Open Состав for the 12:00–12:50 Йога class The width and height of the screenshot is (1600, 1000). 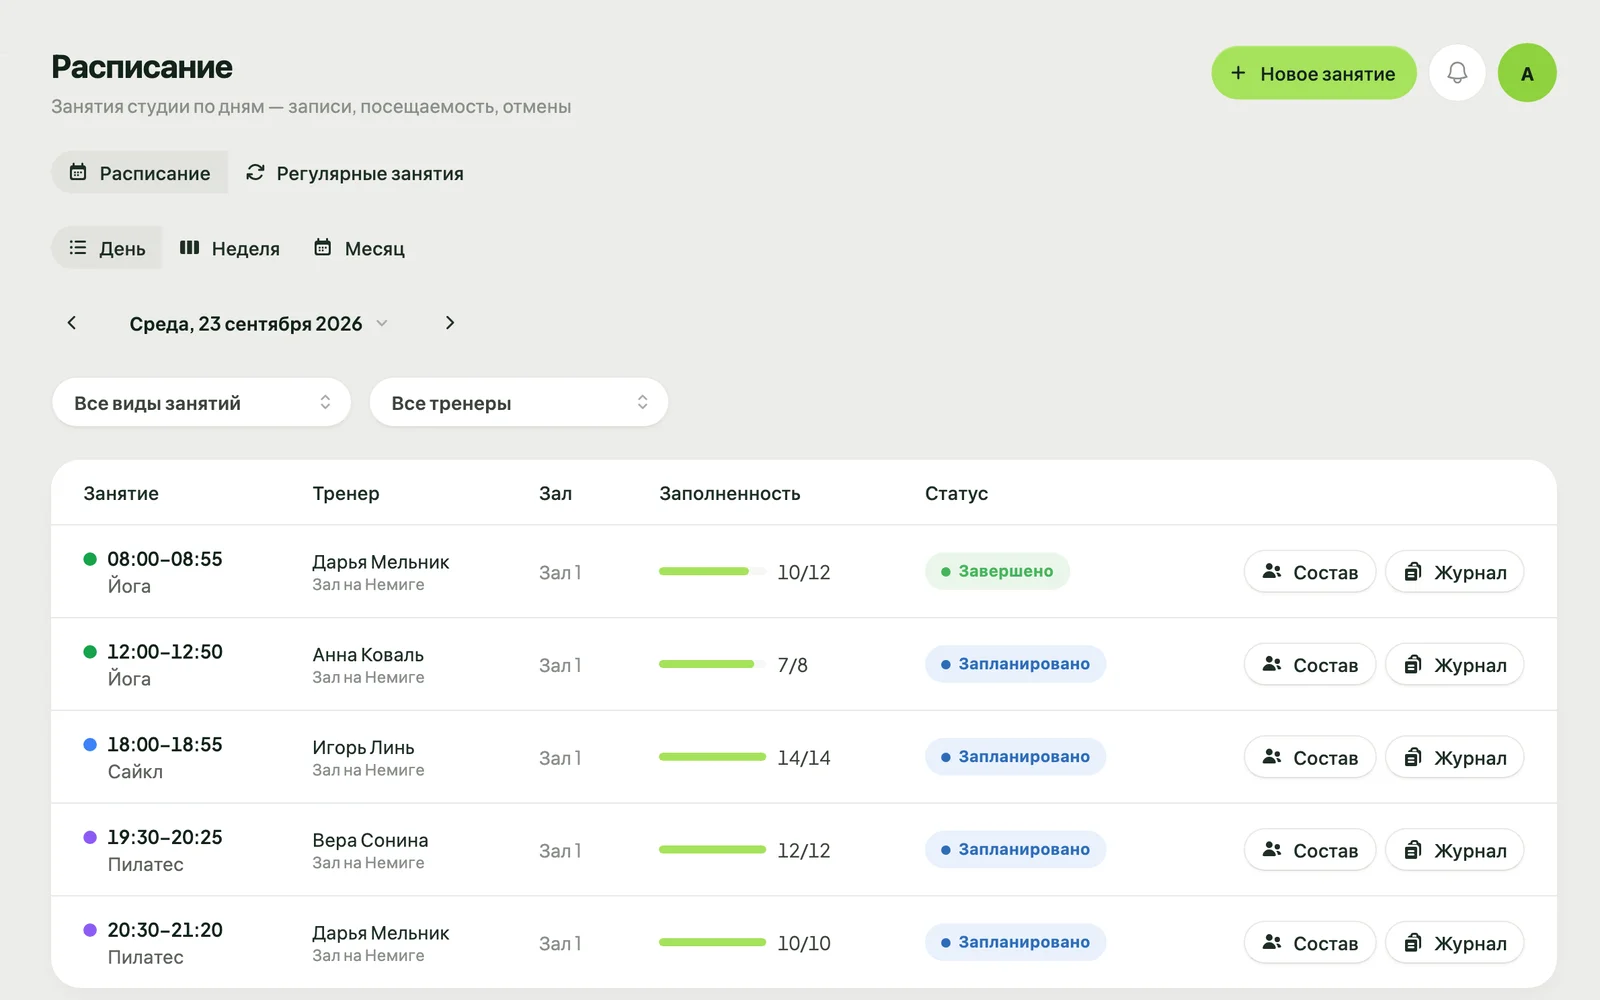[1310, 665]
